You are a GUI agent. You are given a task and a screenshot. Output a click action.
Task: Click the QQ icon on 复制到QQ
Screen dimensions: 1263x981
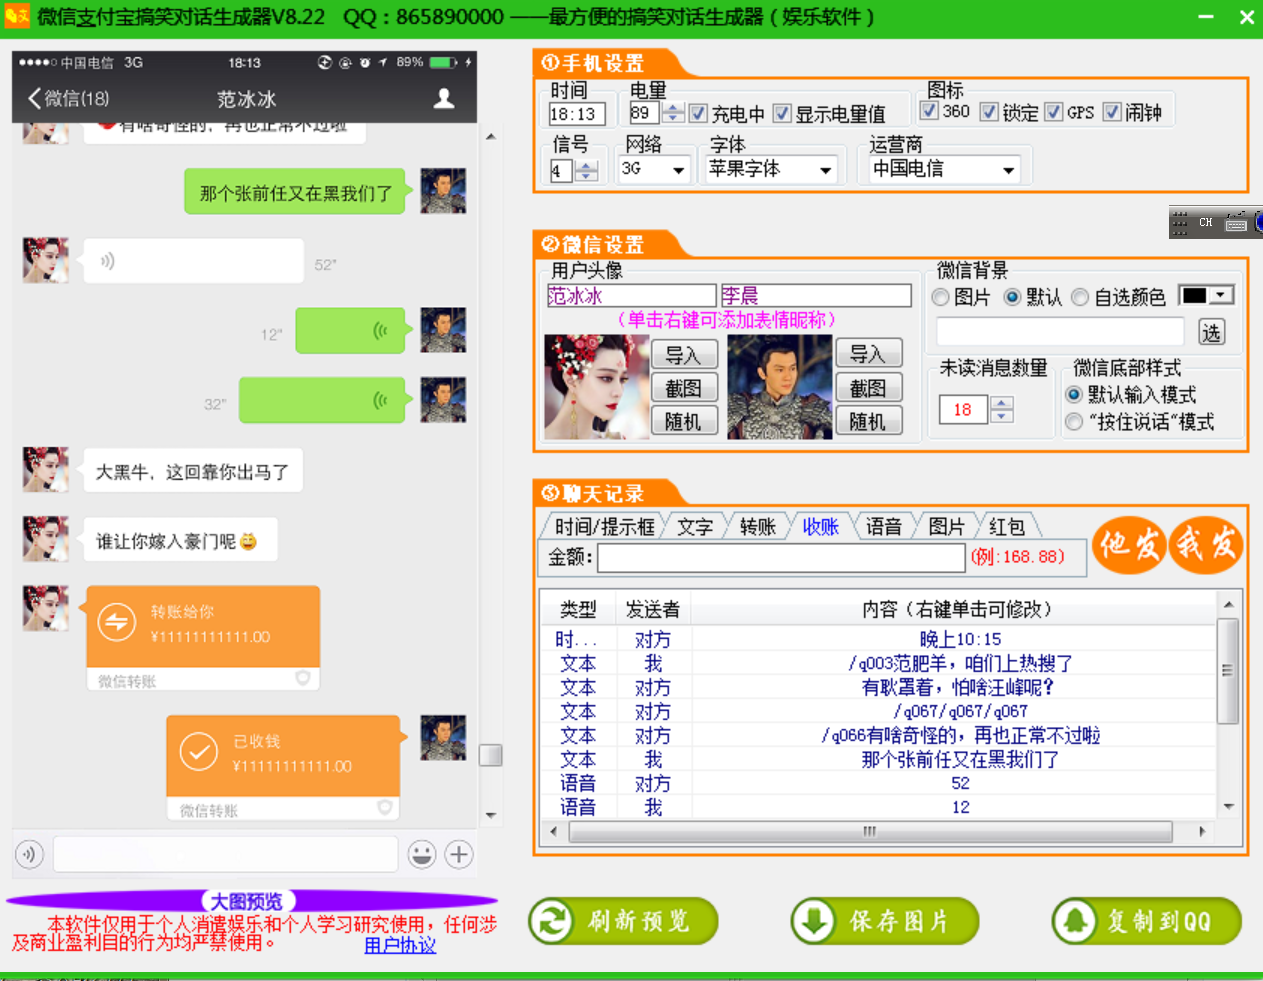(1075, 921)
